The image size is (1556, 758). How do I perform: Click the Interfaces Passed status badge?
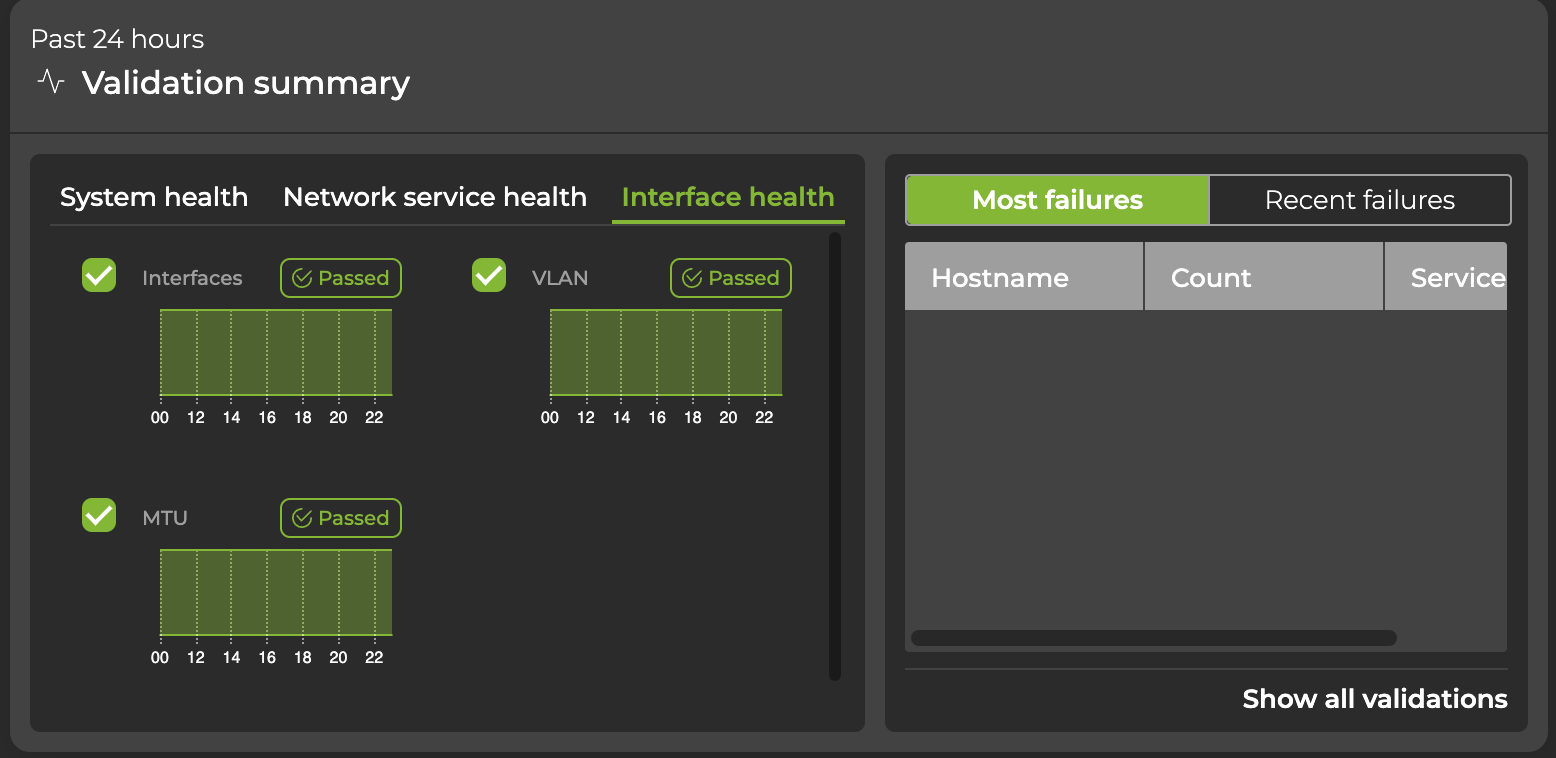341,278
